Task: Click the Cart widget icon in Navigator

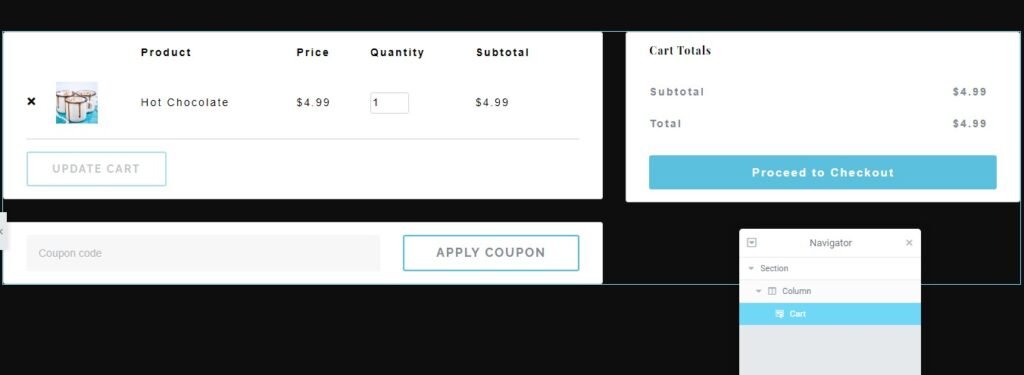Action: coord(779,314)
